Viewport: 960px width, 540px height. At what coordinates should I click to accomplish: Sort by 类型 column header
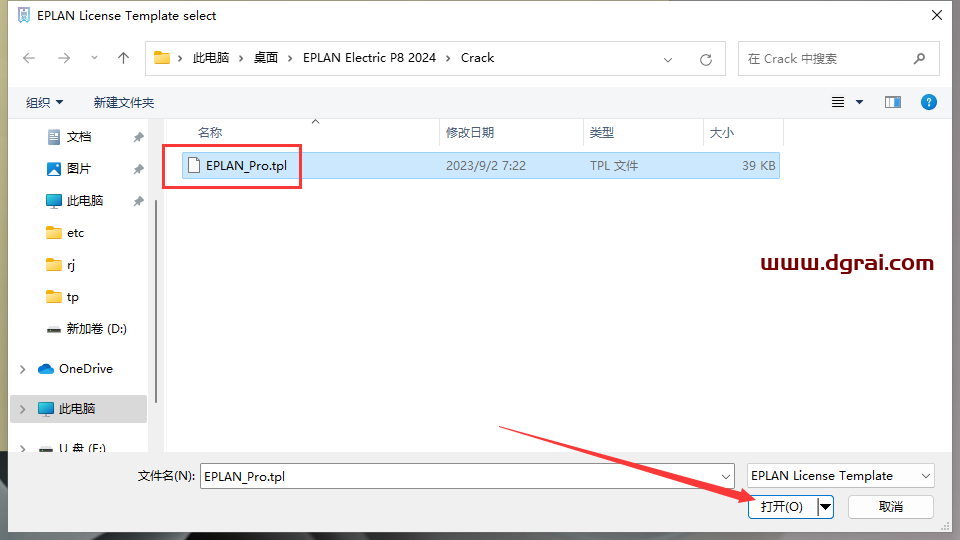(601, 132)
